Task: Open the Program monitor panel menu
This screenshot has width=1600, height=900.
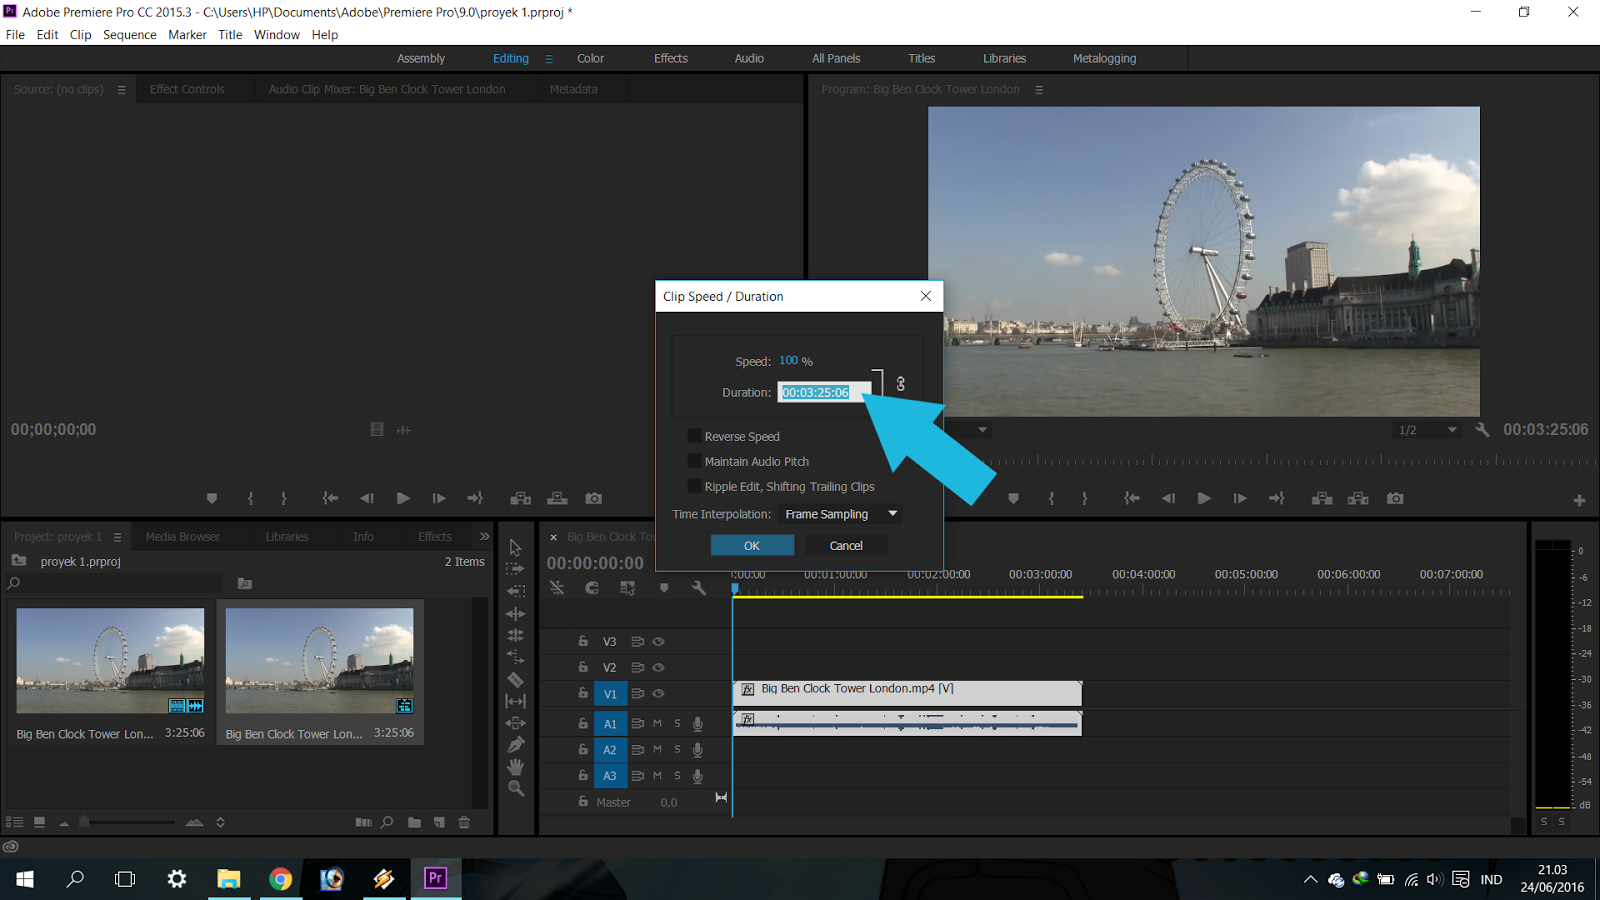Action: click(1039, 90)
